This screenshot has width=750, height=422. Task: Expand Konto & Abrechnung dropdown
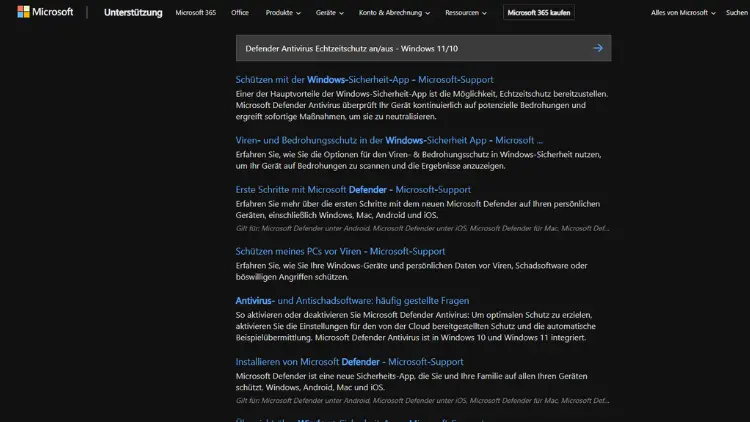(x=394, y=12)
